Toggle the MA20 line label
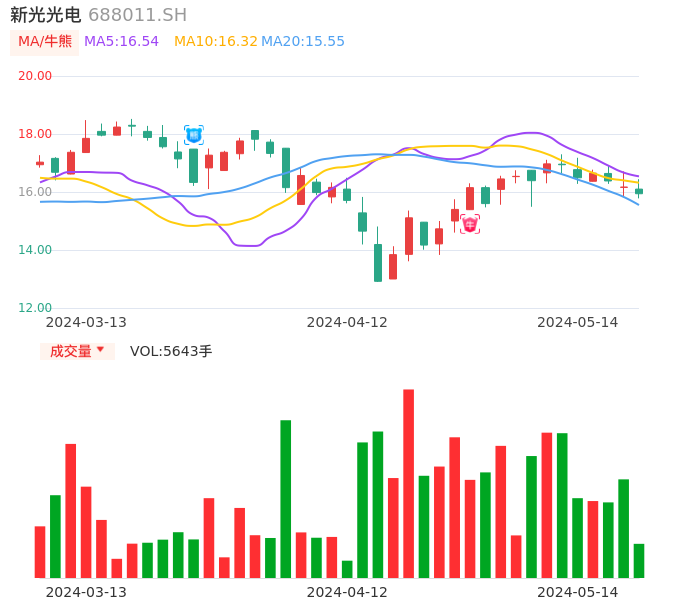This screenshot has width=686, height=606. pos(303,42)
